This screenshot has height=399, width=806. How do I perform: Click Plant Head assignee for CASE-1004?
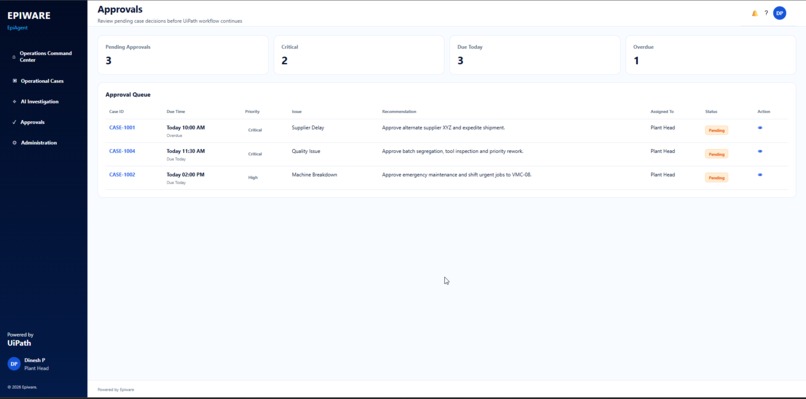tap(663, 151)
